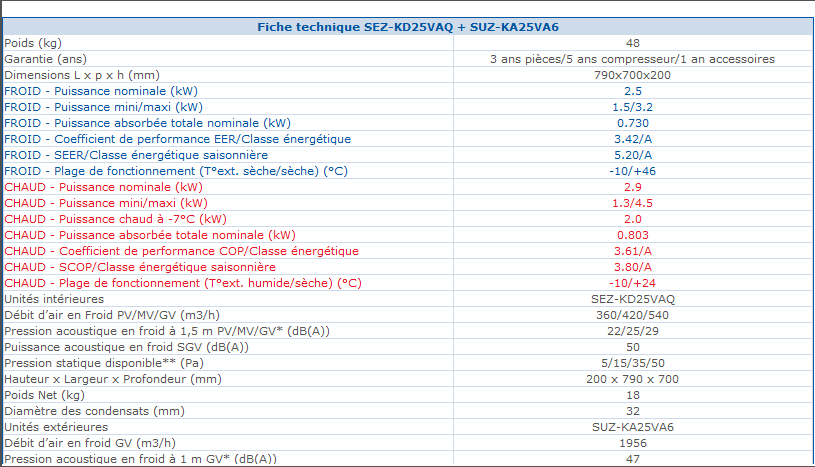Image resolution: width=815 pixels, height=467 pixels.
Task: Click the SCOP value 3.80/A
Action: click(x=633, y=267)
